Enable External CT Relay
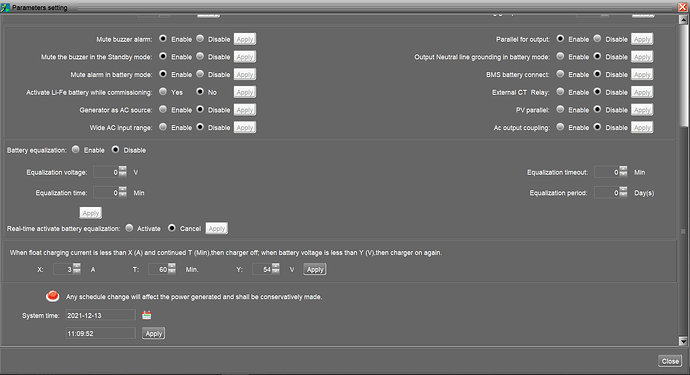690x375 pixels. (x=560, y=92)
